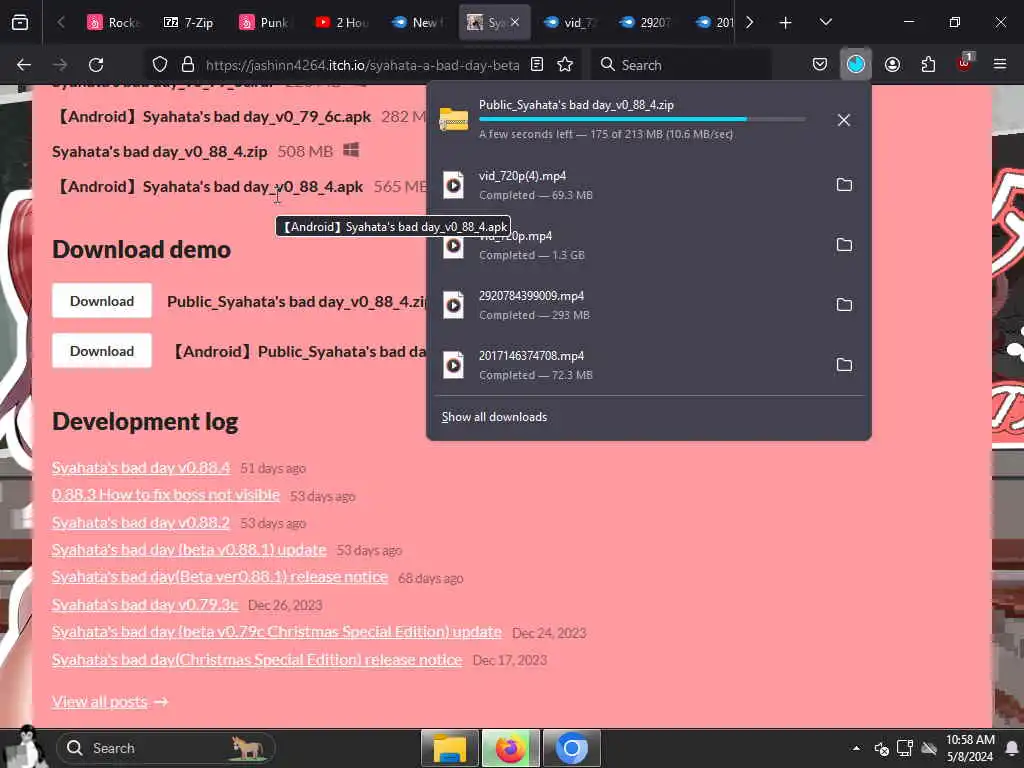Switch to the New tab
Image resolution: width=1024 pixels, height=768 pixels.
click(x=417, y=23)
